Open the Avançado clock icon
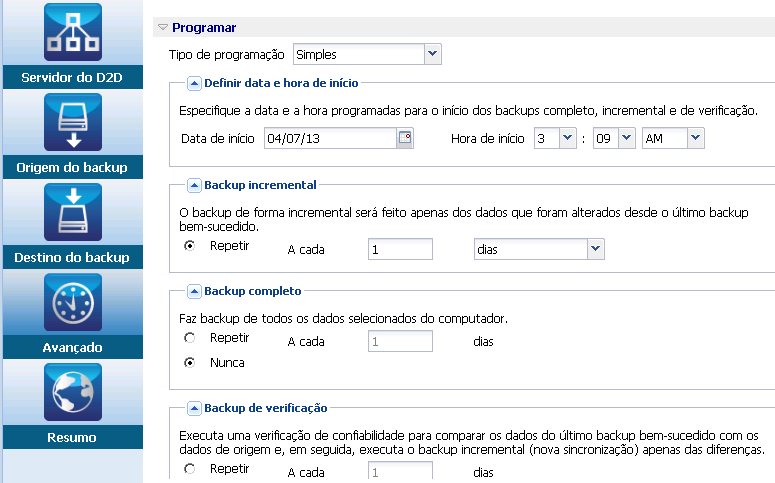 point(73,302)
